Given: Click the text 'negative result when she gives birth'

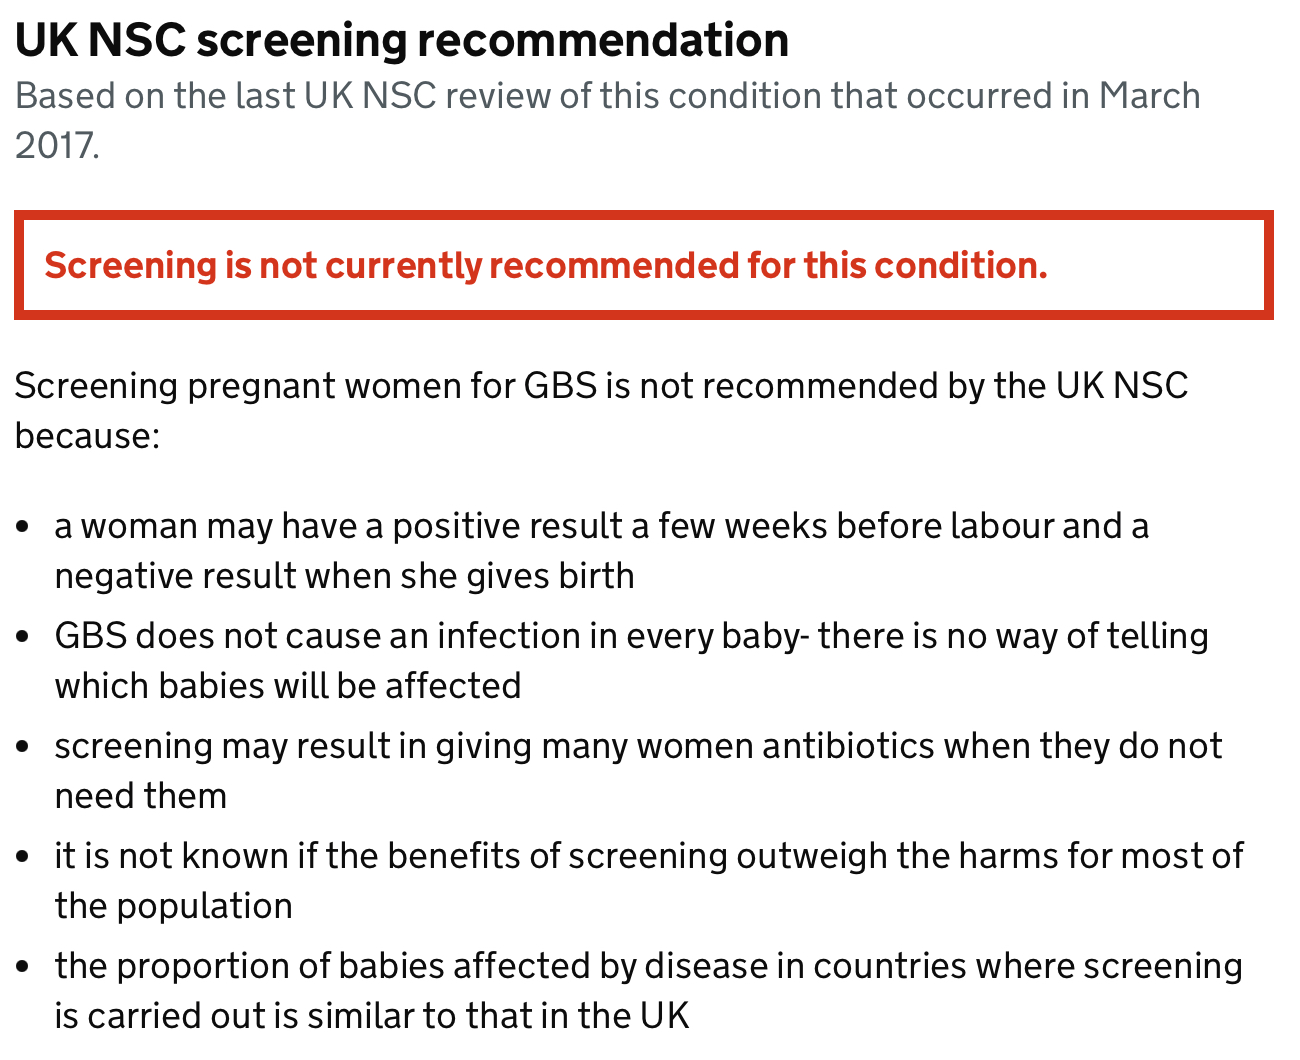Looking at the screenshot, I should point(344,576).
